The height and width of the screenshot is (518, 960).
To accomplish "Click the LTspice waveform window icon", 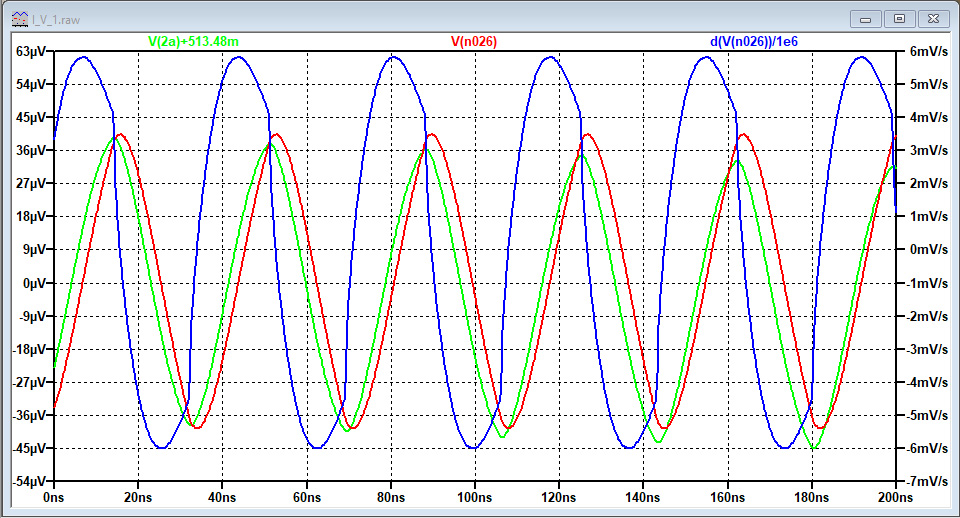I will [20, 19].
